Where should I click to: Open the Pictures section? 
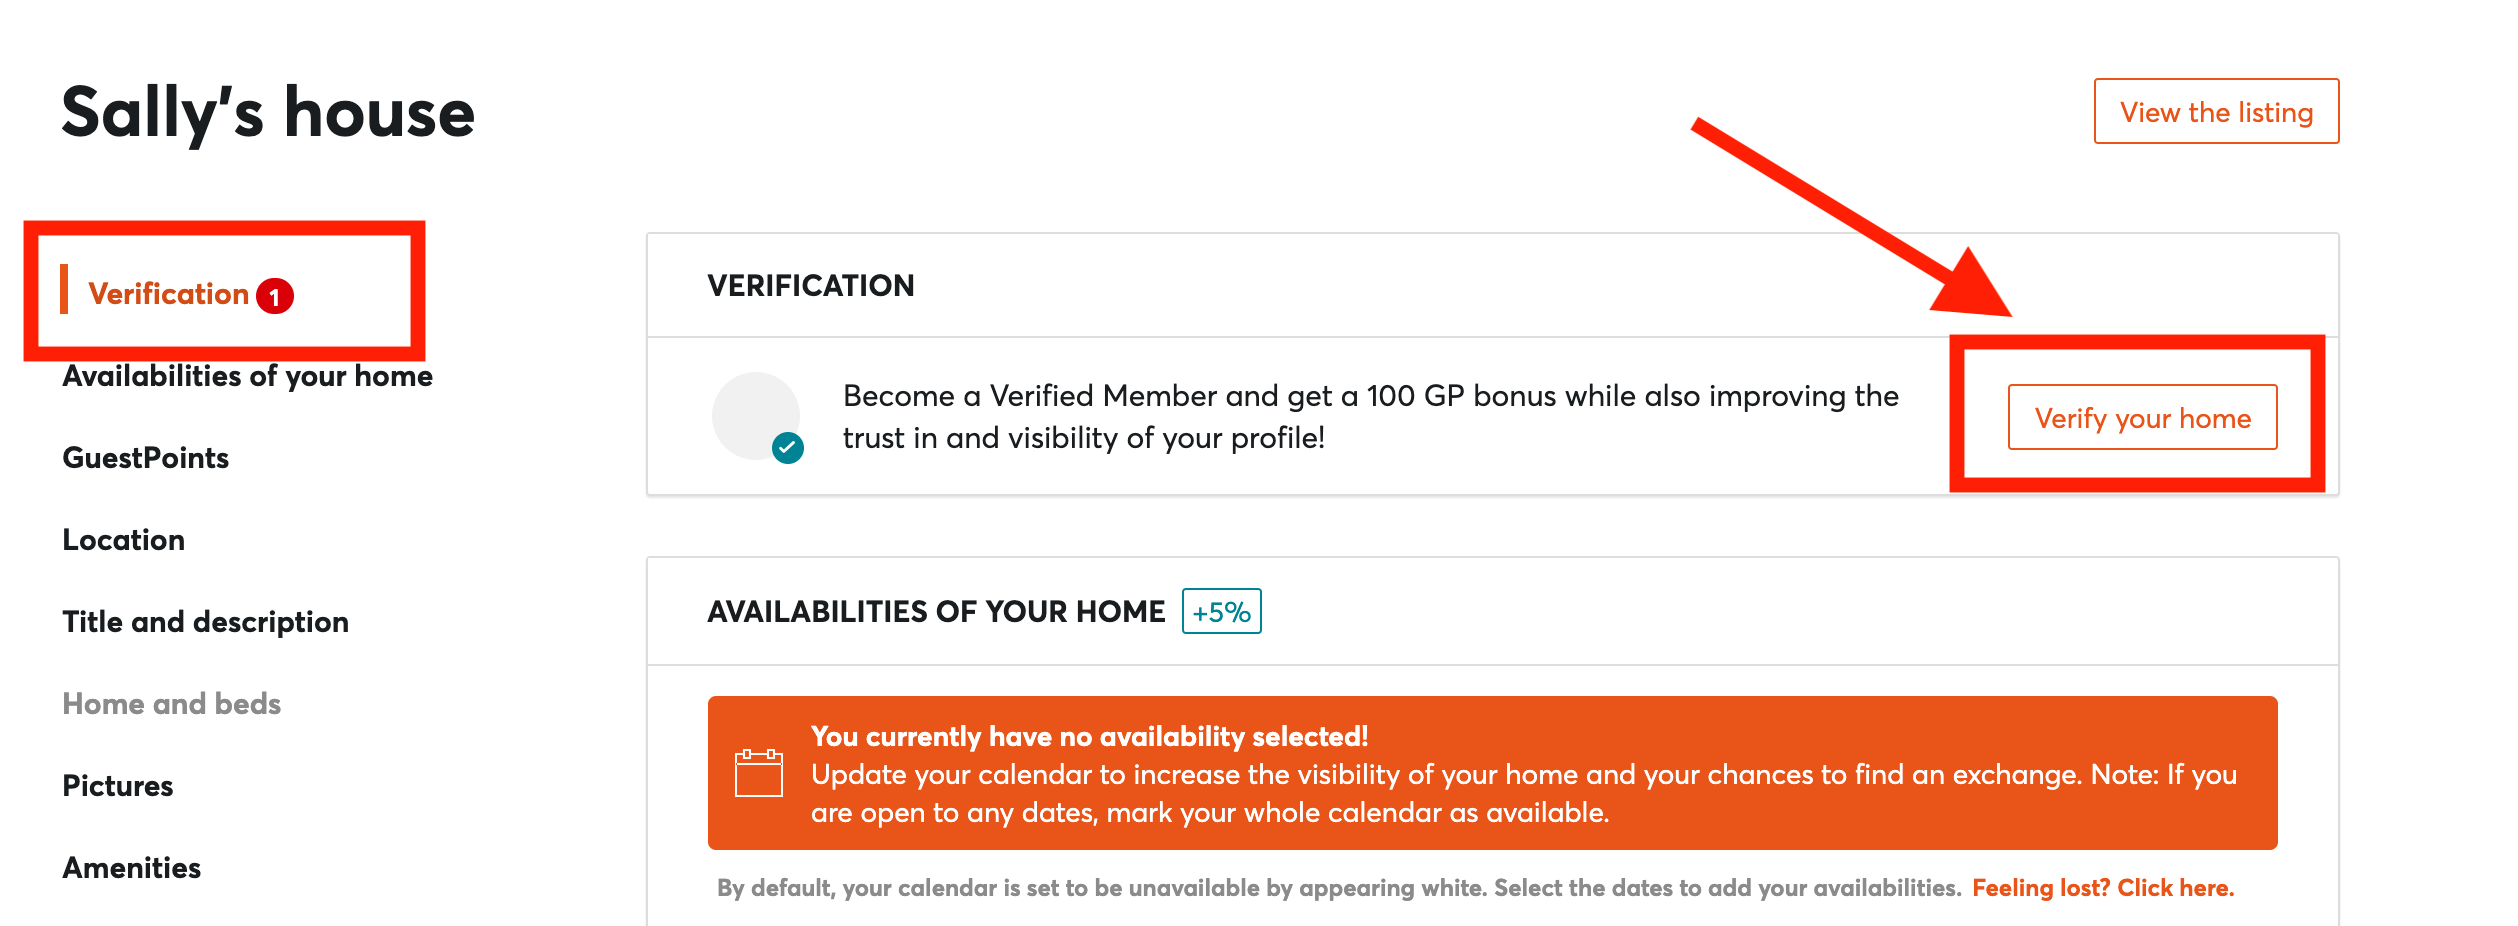[x=118, y=786]
